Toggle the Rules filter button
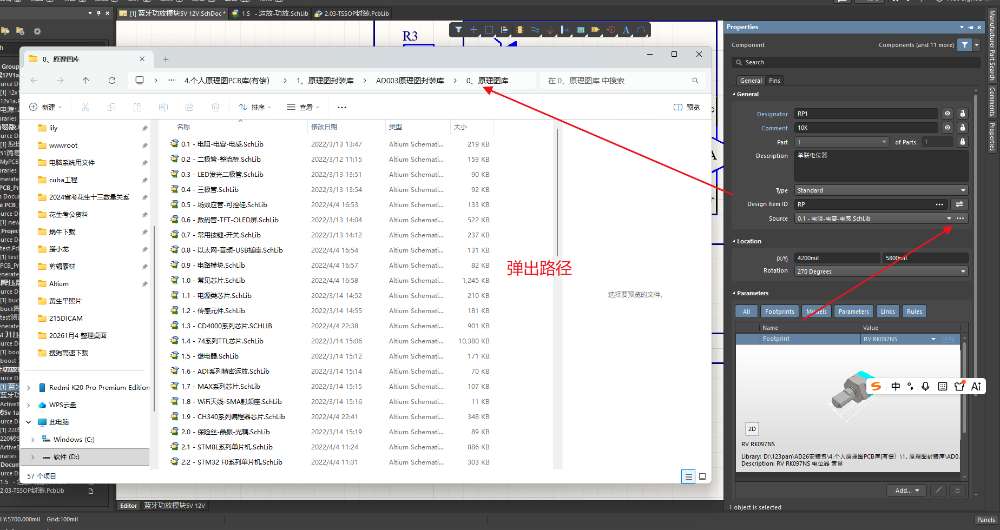Viewport: 1000px width, 530px height. coord(914,311)
